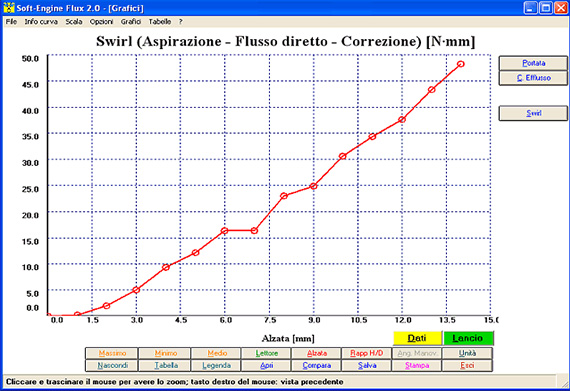Click the Rapp H/D button
This screenshot has height=391, width=570.
click(x=366, y=353)
